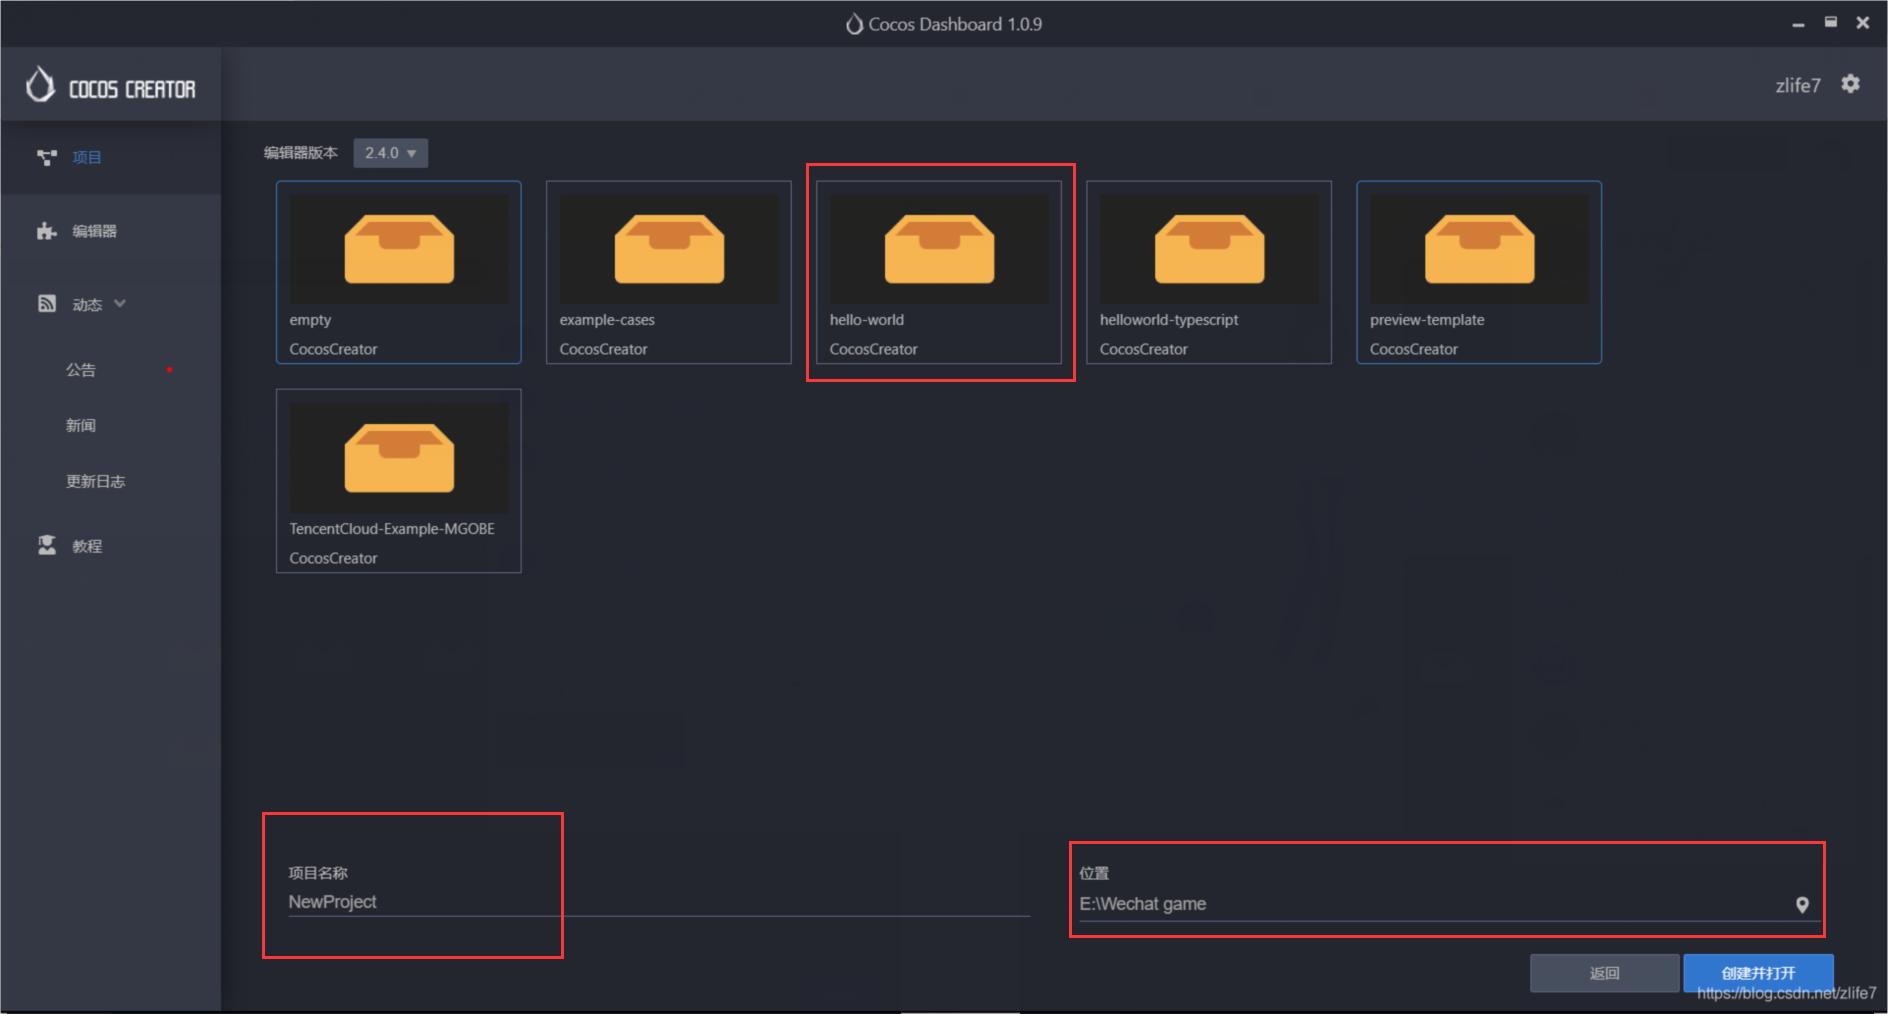Open the 教程 tutorial icon

(x=46, y=545)
